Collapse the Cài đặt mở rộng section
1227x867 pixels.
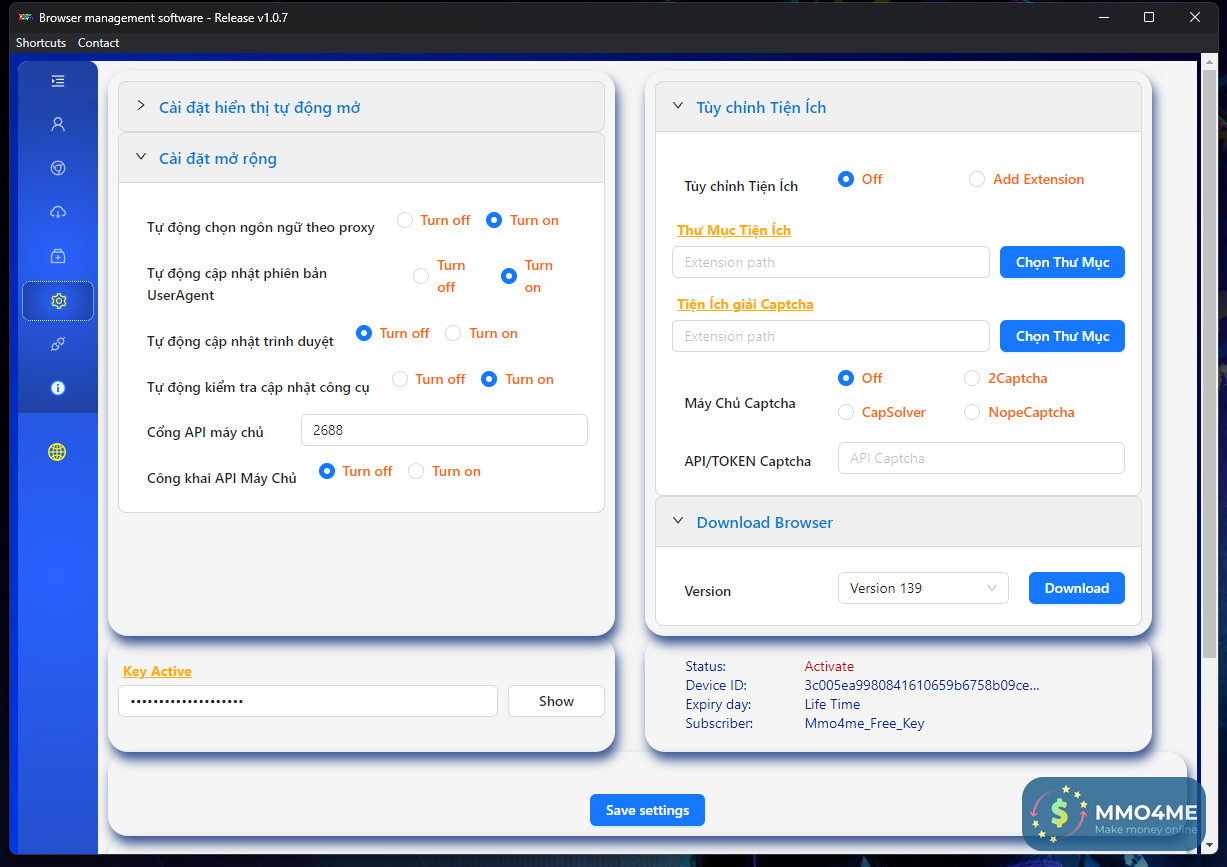[x=361, y=158]
